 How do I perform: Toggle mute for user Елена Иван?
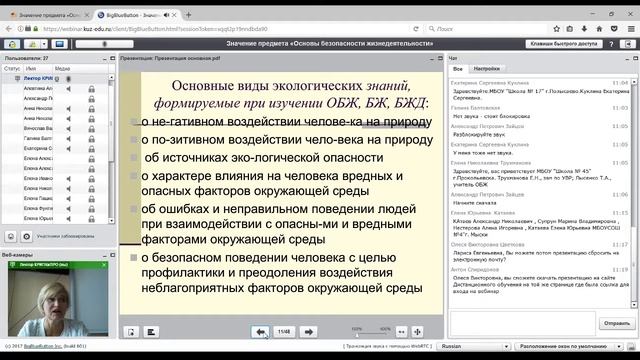coord(69,179)
